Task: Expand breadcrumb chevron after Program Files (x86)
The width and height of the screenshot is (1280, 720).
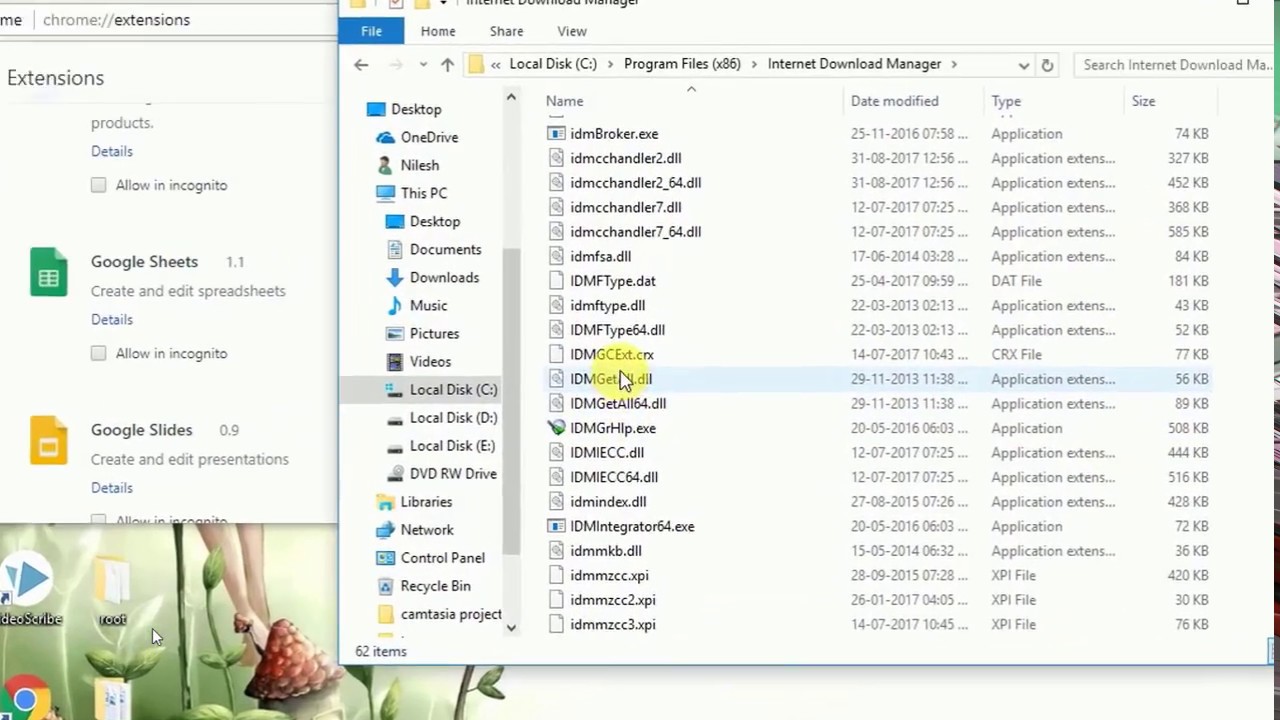Action: tap(754, 64)
